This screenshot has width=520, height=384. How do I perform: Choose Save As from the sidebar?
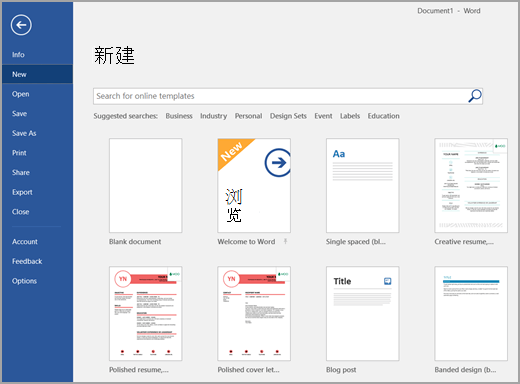coord(24,133)
